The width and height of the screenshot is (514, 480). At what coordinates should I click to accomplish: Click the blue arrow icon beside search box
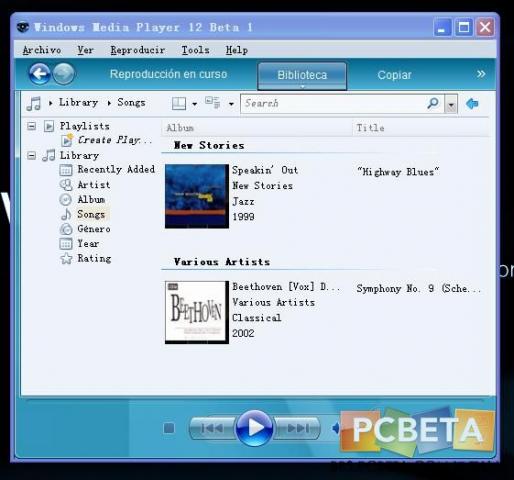click(x=472, y=104)
